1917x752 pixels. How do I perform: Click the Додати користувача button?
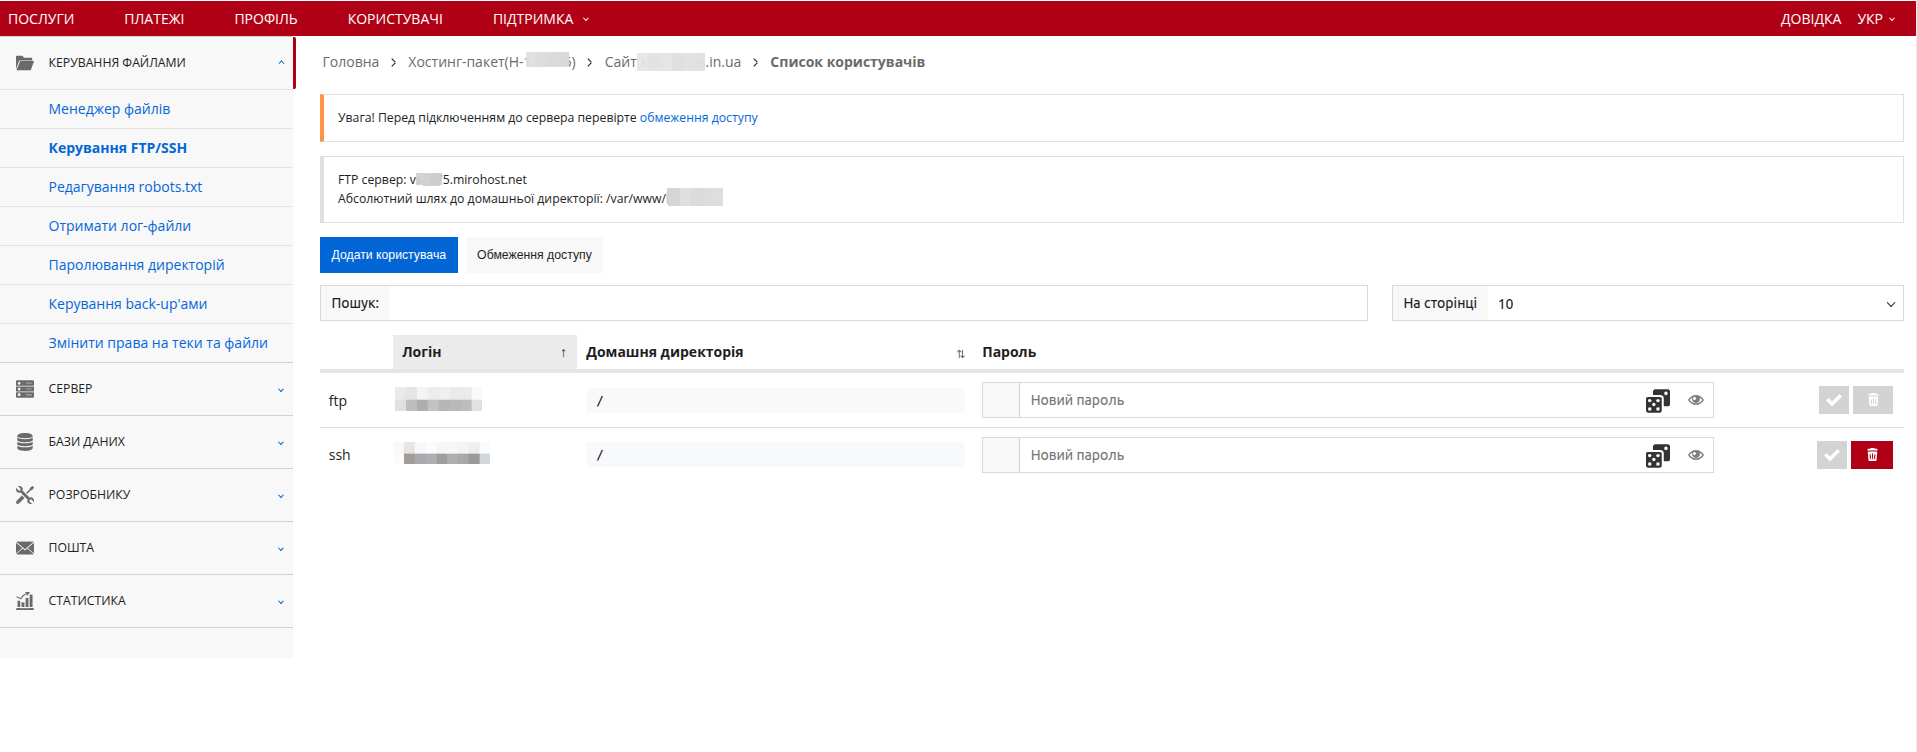389,255
